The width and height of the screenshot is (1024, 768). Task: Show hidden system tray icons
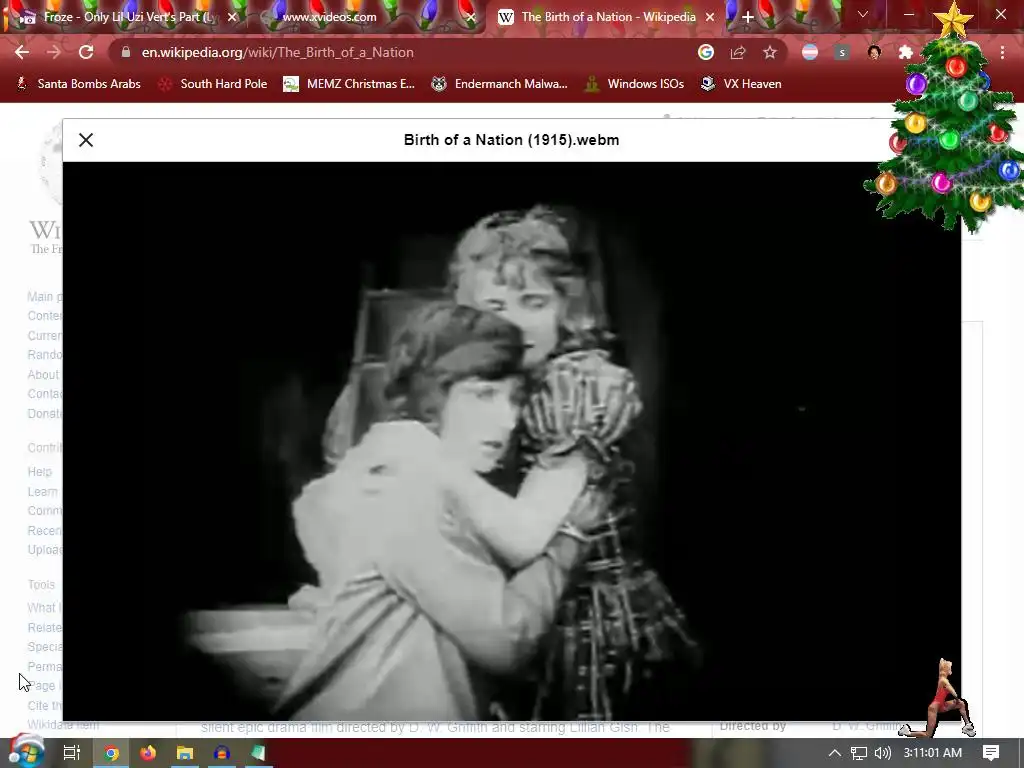[x=834, y=753]
